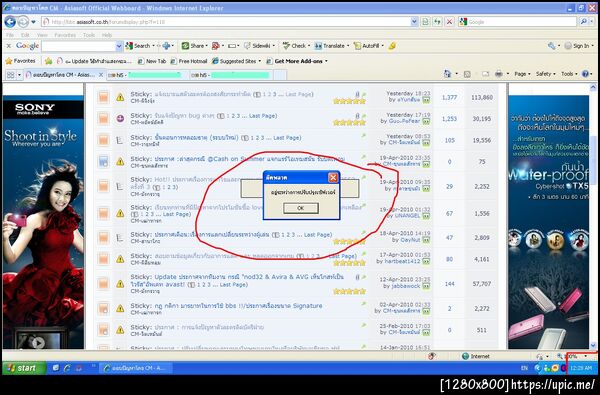600x395 pixels.
Task: Click the Sony Shoot in Style ad banner
Action: click(x=43, y=222)
